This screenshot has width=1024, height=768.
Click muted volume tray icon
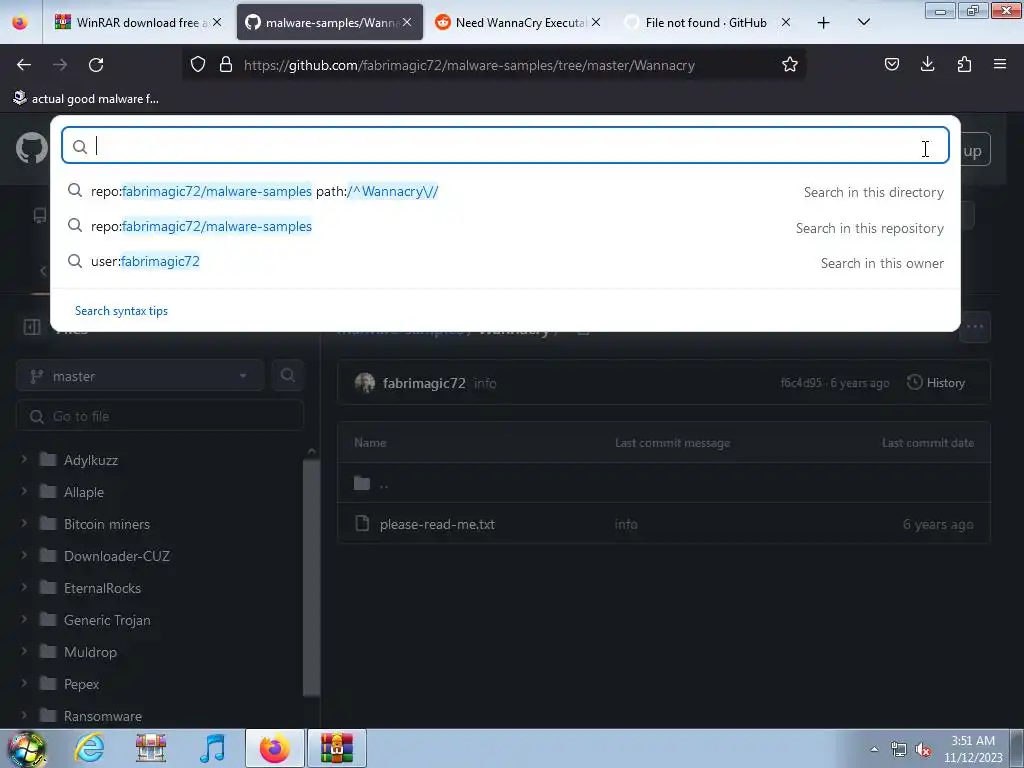point(923,750)
